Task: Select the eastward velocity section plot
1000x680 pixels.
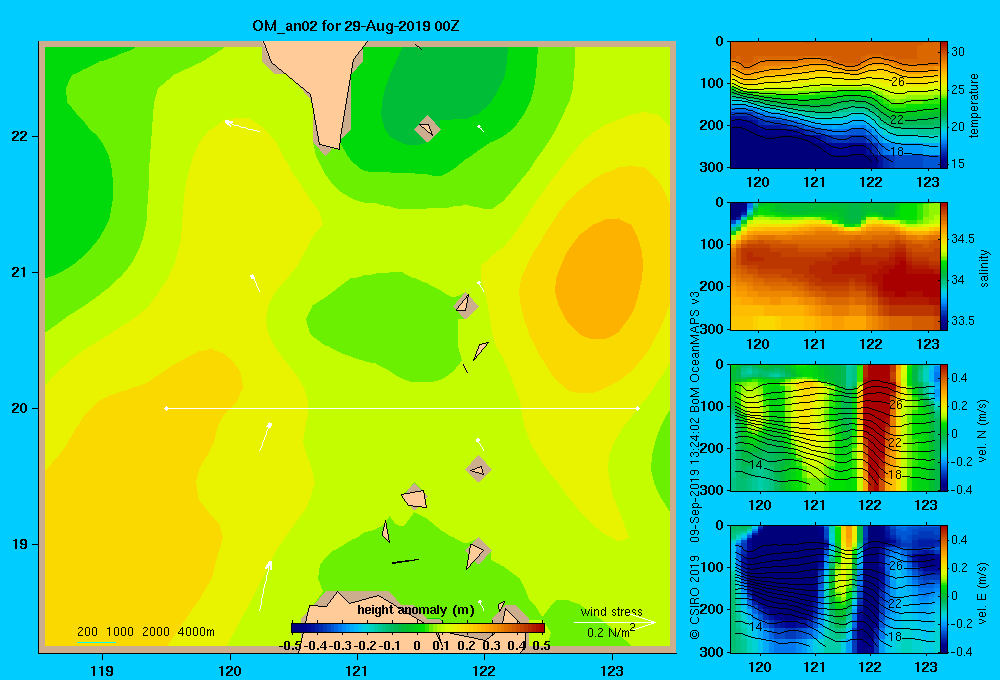Action: click(x=834, y=589)
